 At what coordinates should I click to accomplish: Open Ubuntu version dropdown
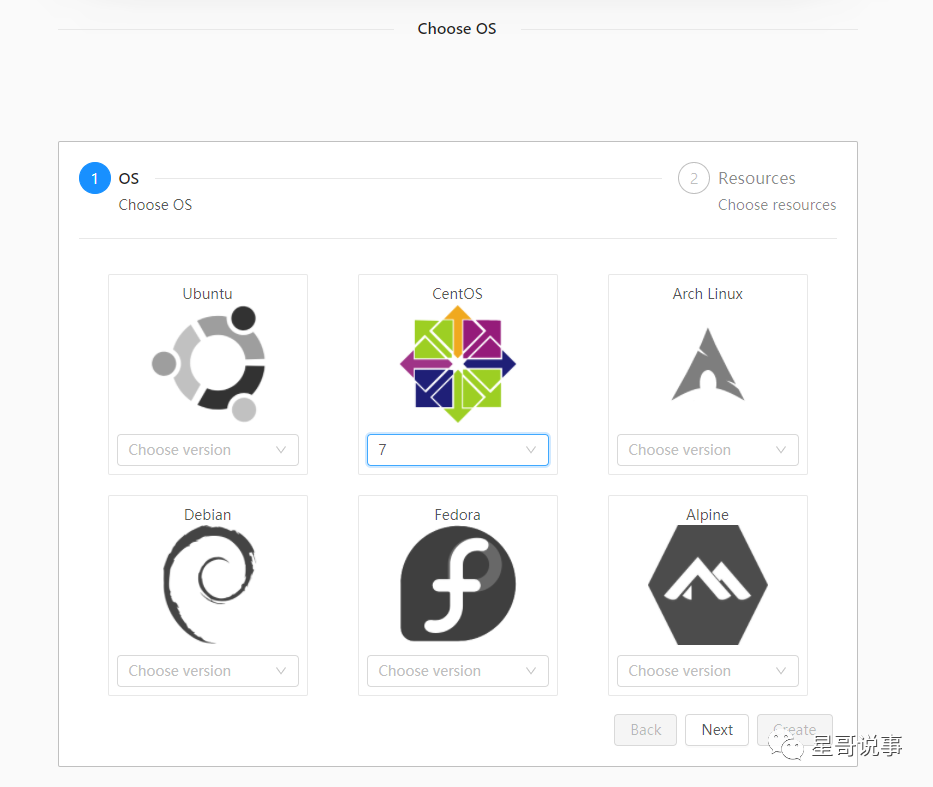tap(208, 450)
